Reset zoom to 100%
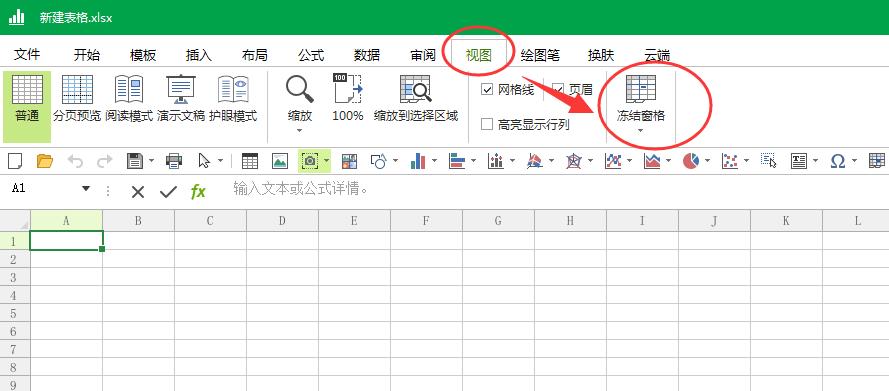This screenshot has width=889, height=391. pos(348,99)
